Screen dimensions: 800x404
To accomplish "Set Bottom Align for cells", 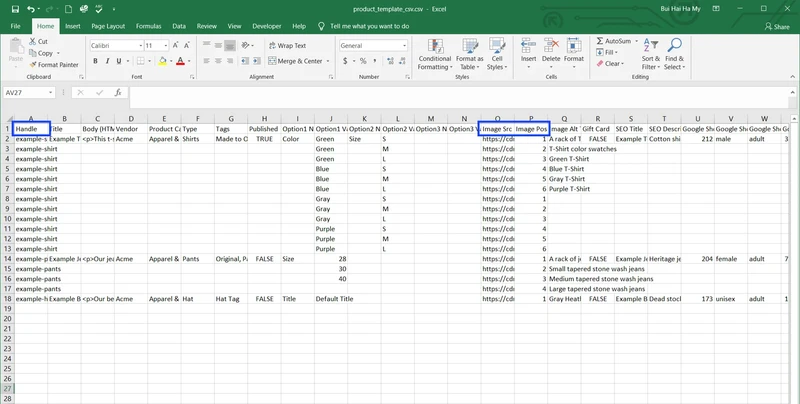I will 230,45.
